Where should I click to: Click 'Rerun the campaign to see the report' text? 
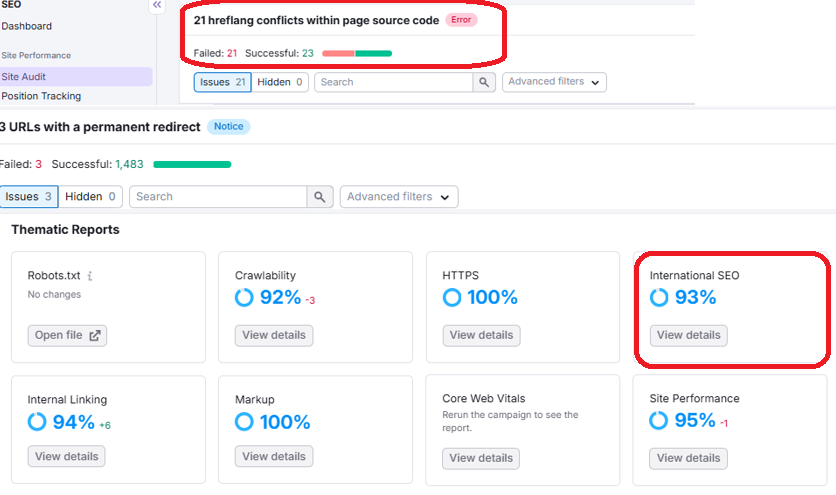coord(510,421)
